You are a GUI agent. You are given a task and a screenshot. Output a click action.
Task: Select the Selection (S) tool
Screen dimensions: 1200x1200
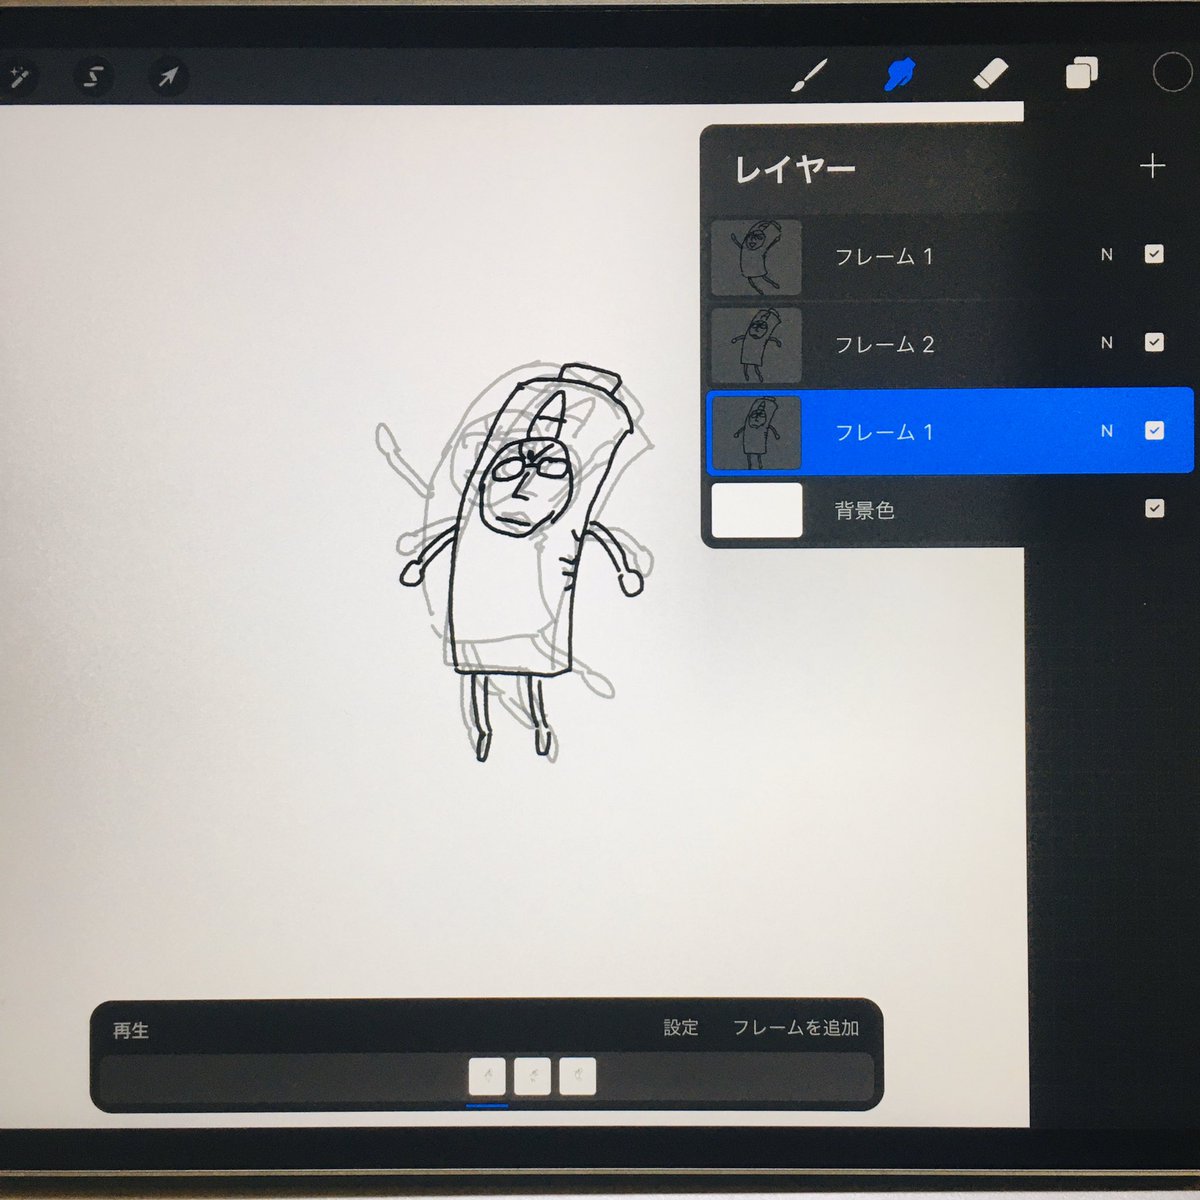coord(93,76)
